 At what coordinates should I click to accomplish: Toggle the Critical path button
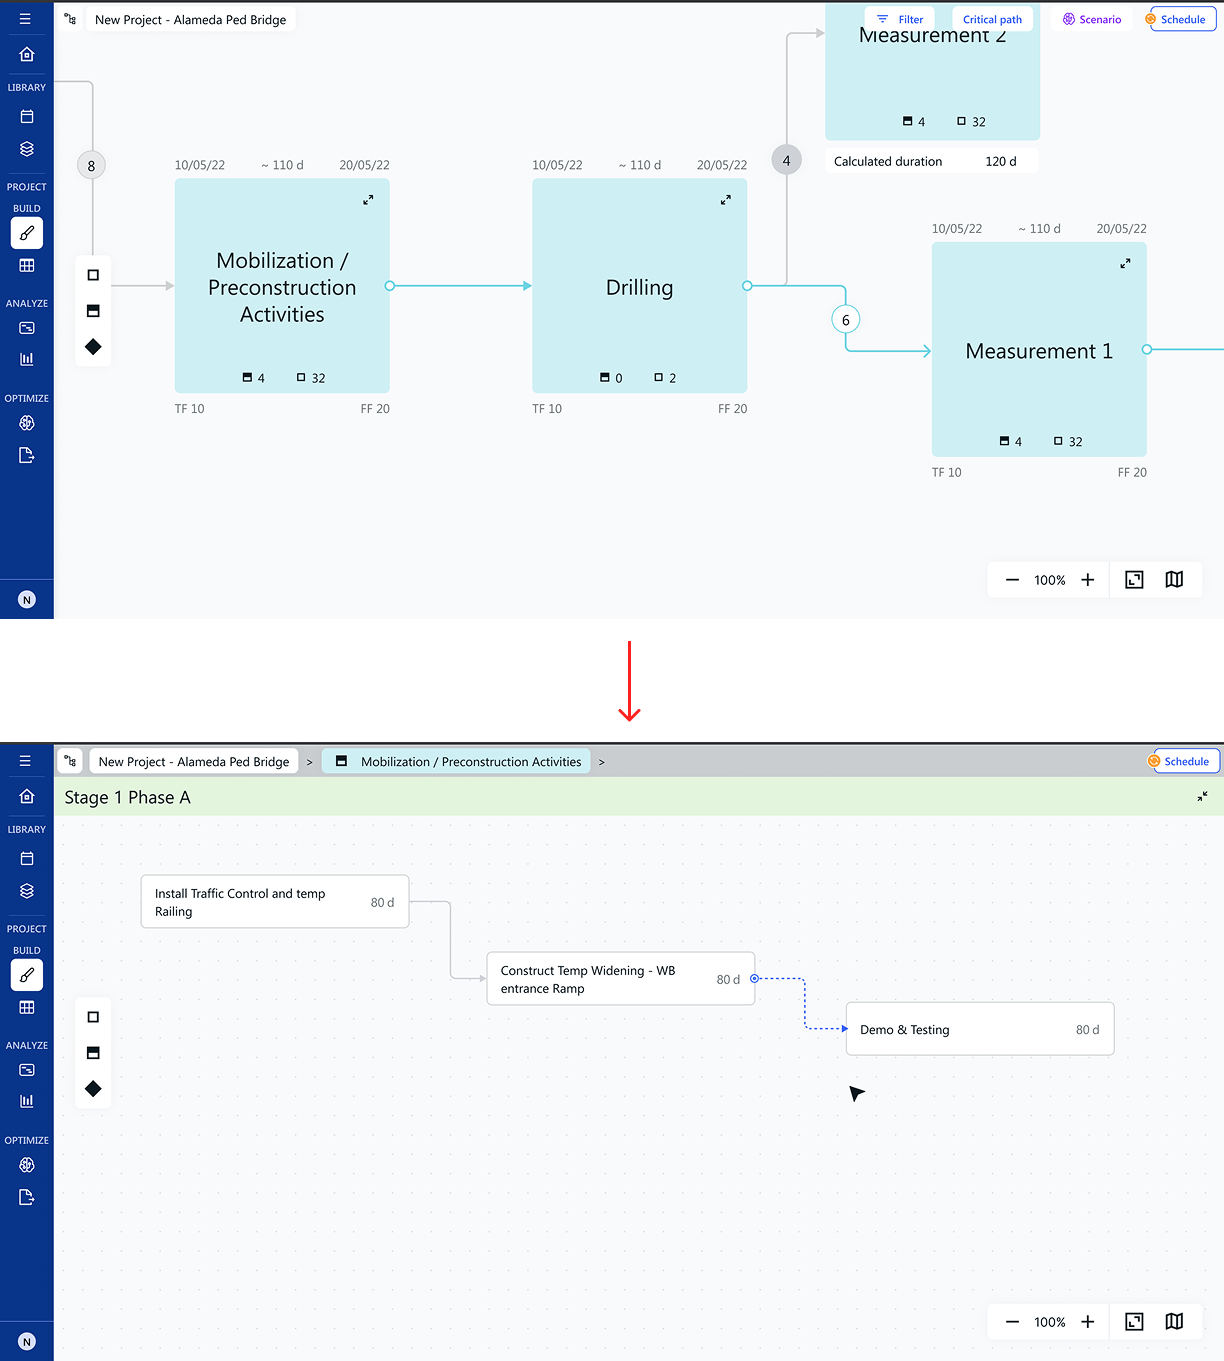click(992, 19)
